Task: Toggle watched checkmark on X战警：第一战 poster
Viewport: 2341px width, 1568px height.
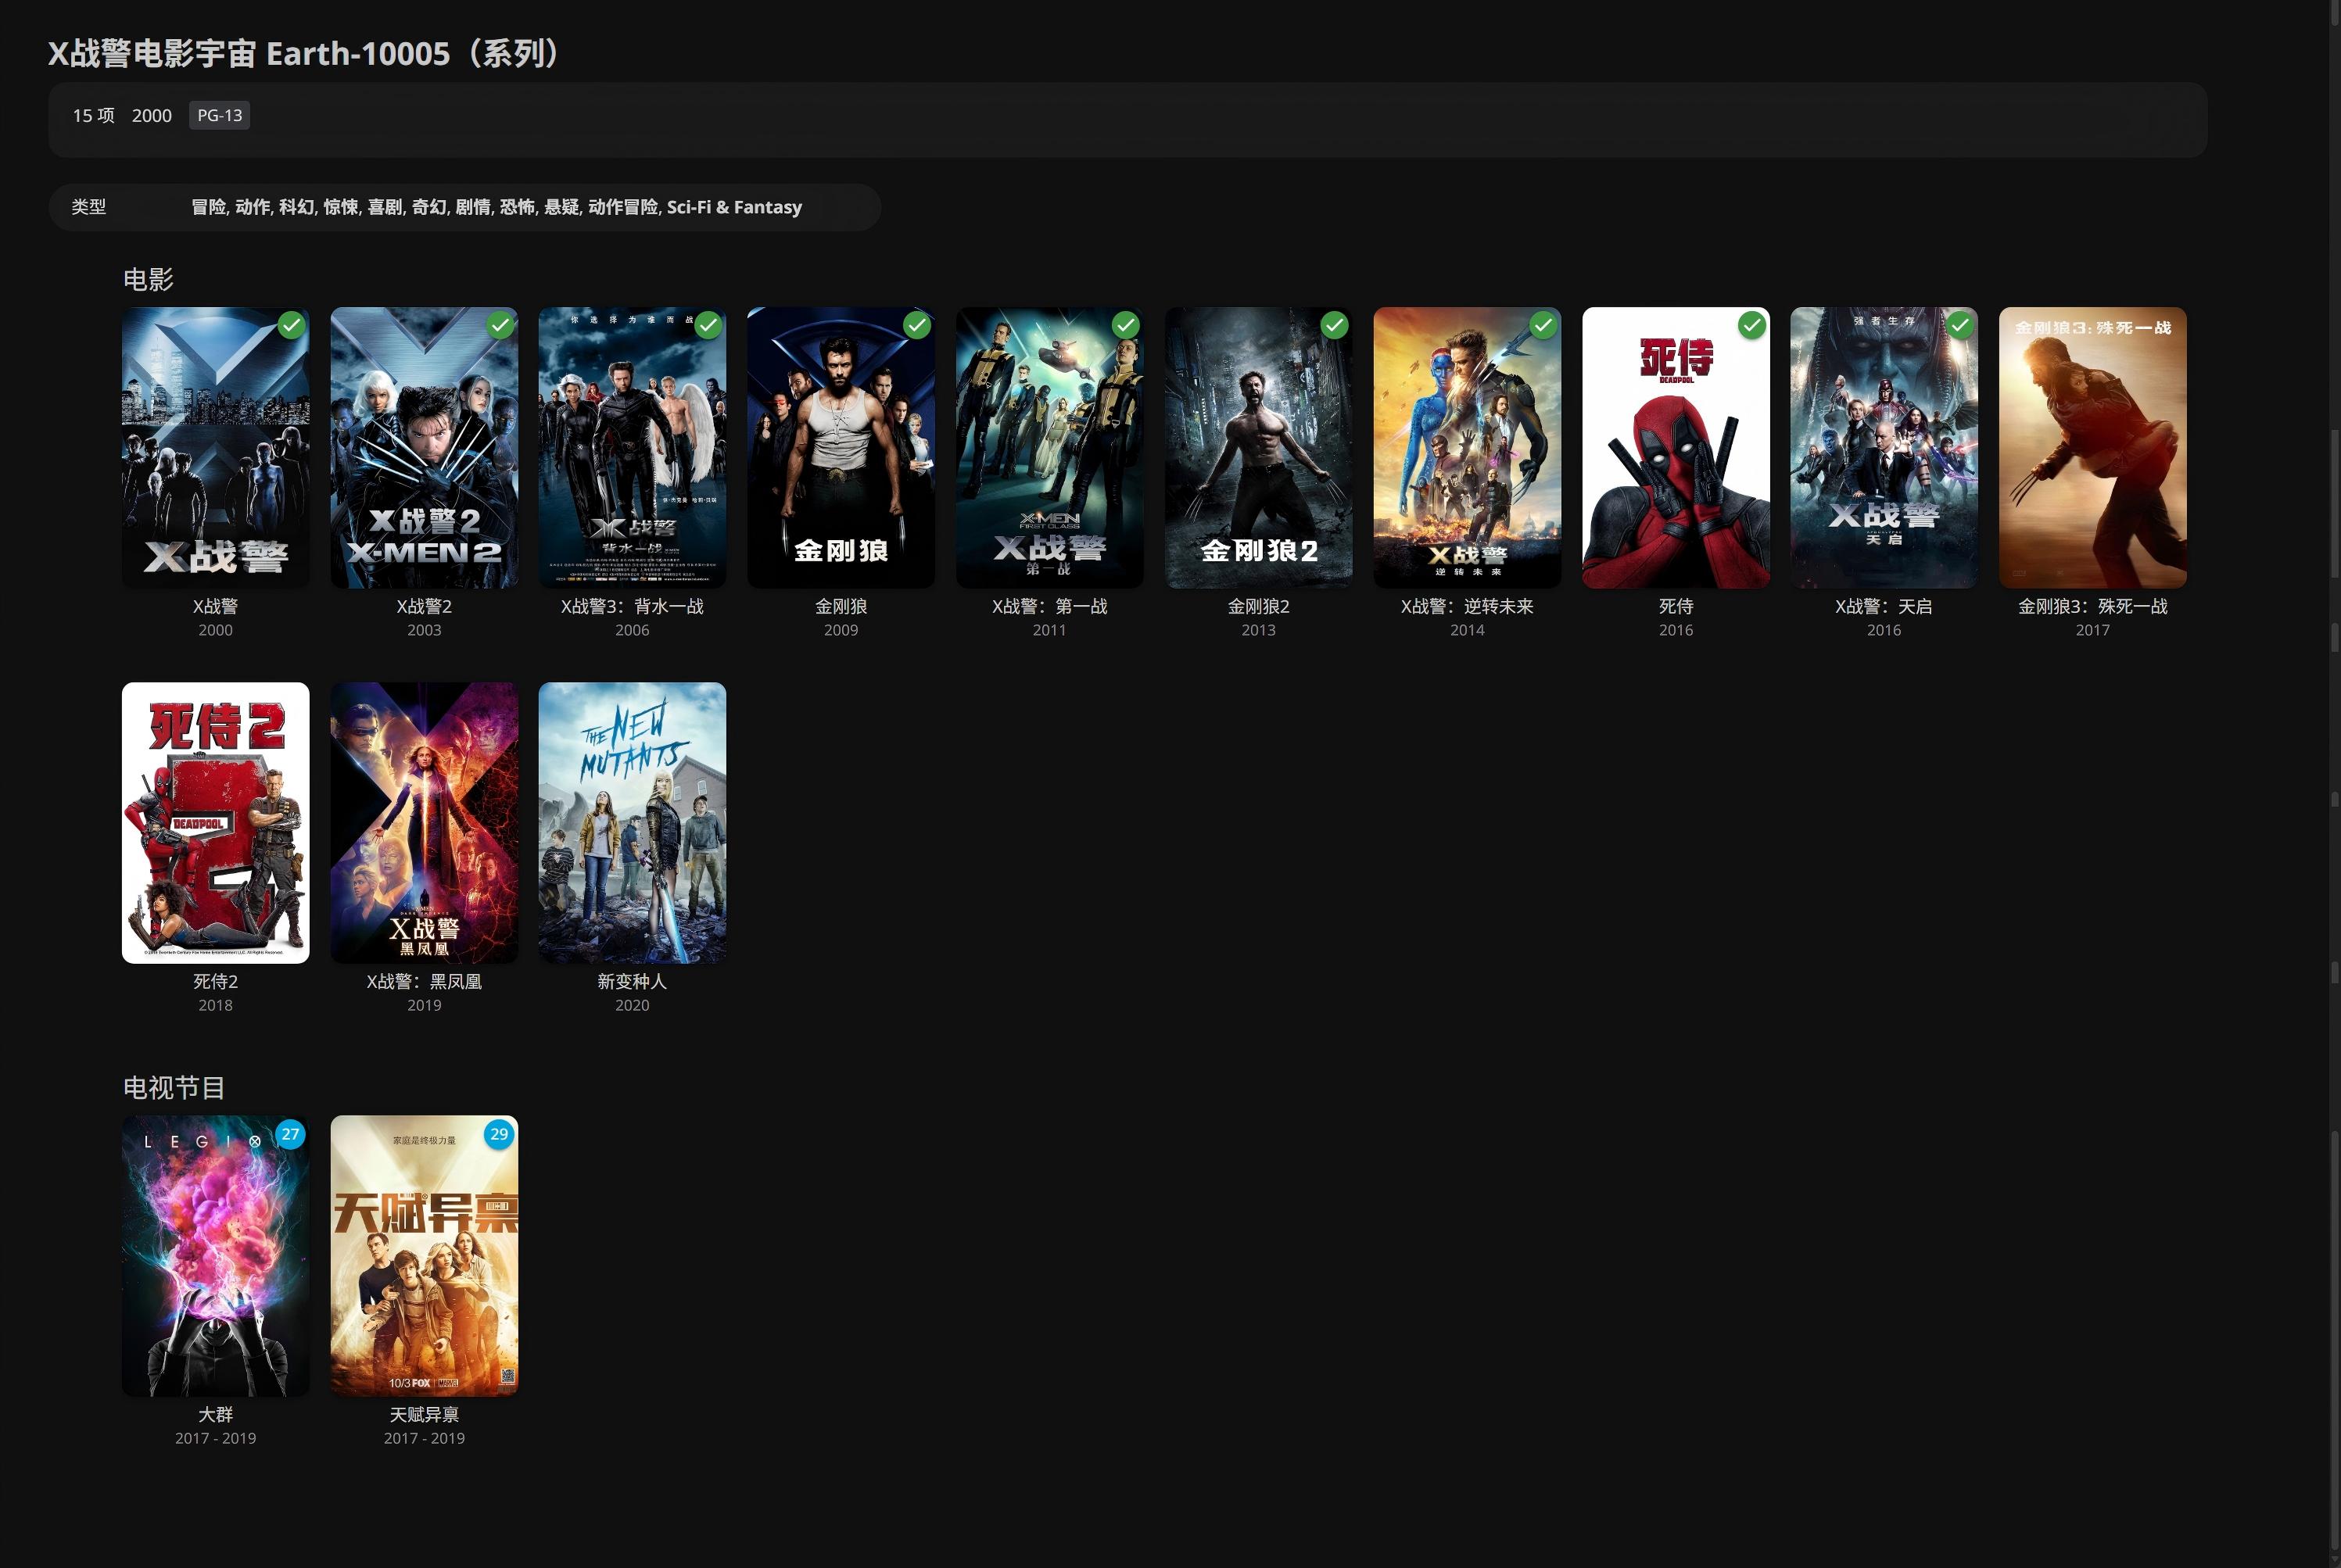Action: pyautogui.click(x=1126, y=325)
